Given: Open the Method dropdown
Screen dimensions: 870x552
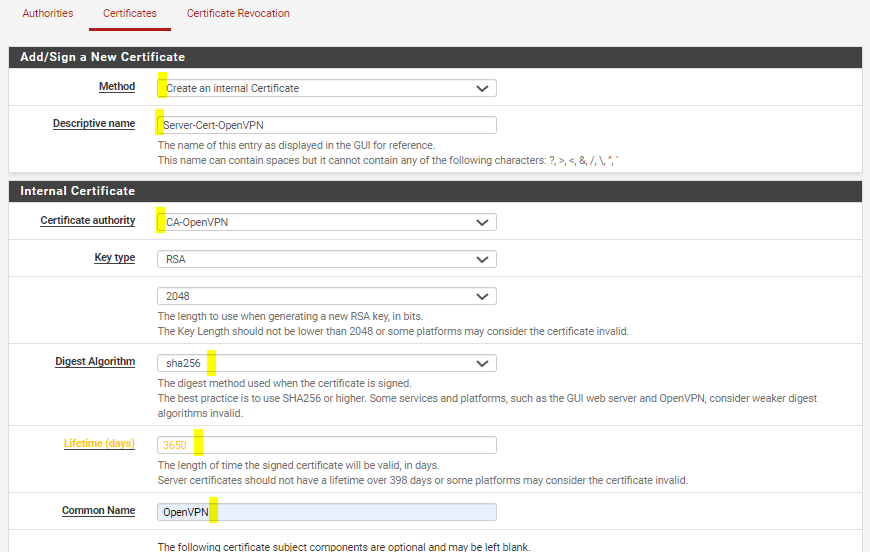Looking at the screenshot, I should click(x=327, y=88).
